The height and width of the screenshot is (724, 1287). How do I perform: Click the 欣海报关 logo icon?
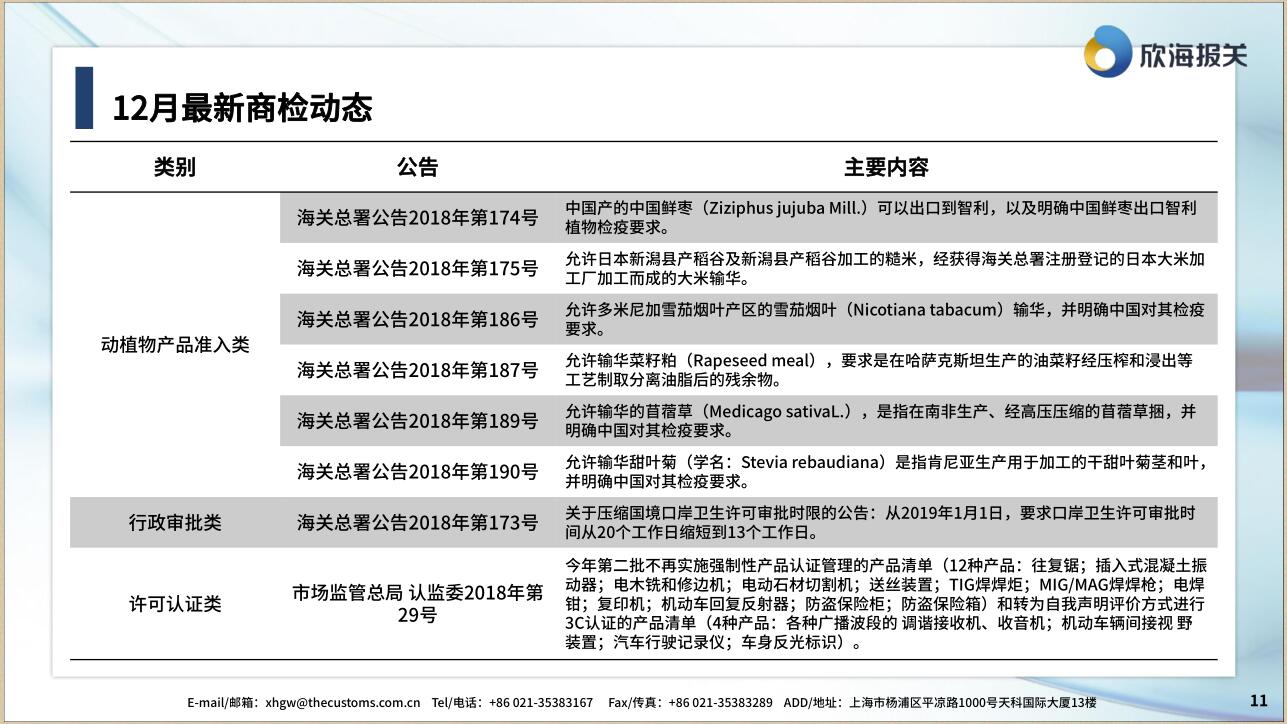point(1108,51)
